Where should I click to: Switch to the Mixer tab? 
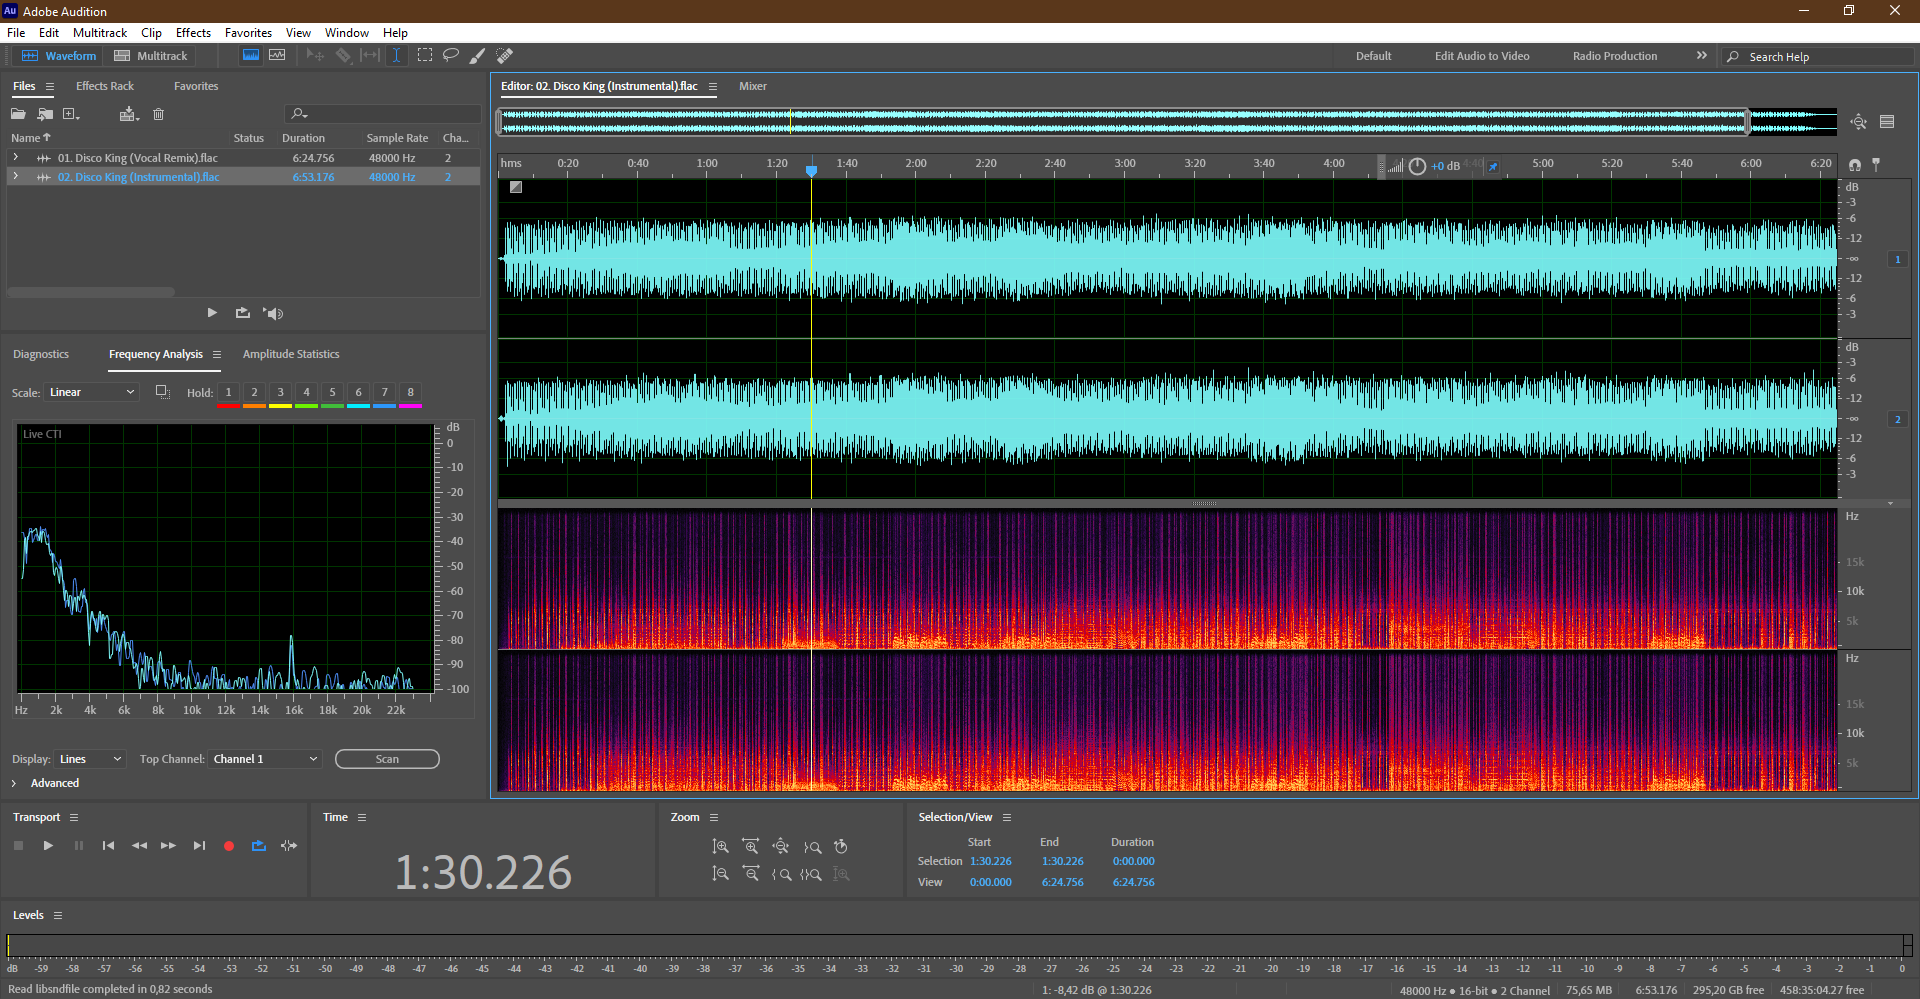pos(753,86)
